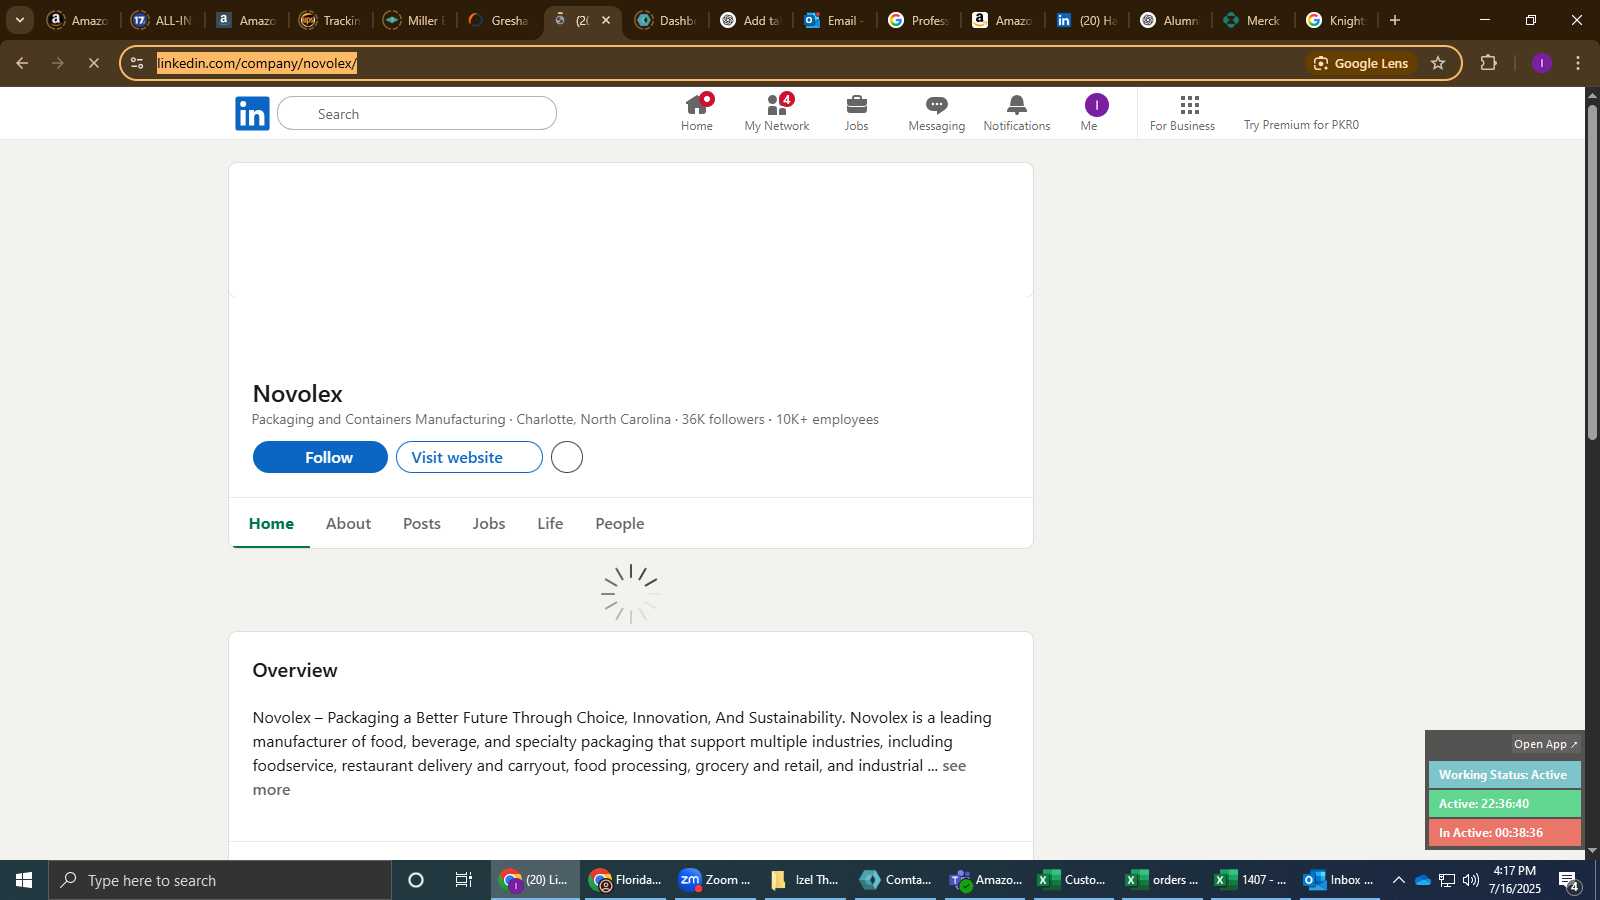Viewport: 1600px width, 900px height.
Task: Expand overview with see more
Action: coord(954,765)
